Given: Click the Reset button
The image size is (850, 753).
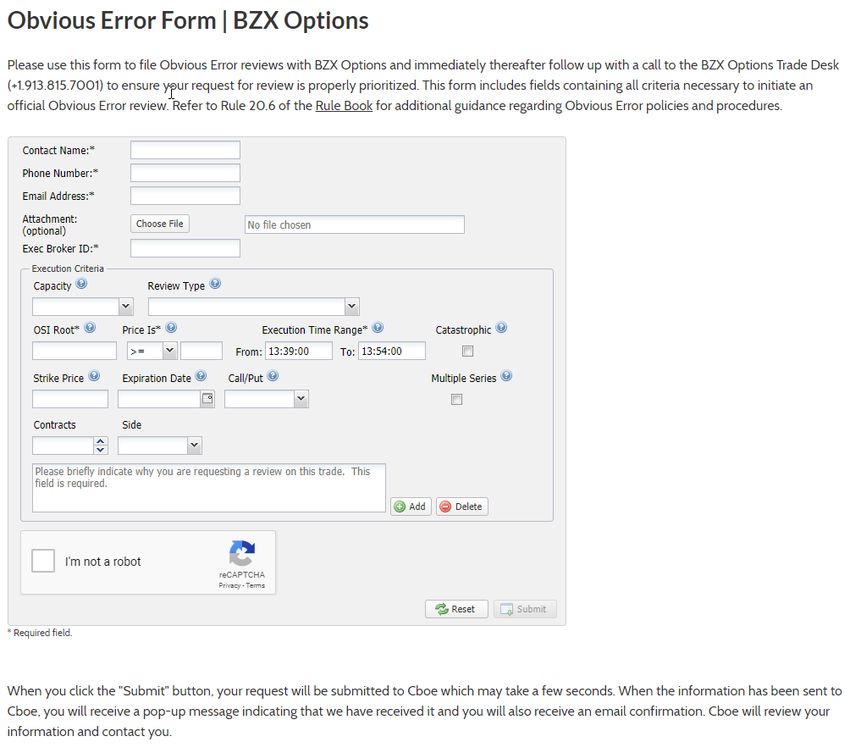Looking at the screenshot, I should click(456, 609).
